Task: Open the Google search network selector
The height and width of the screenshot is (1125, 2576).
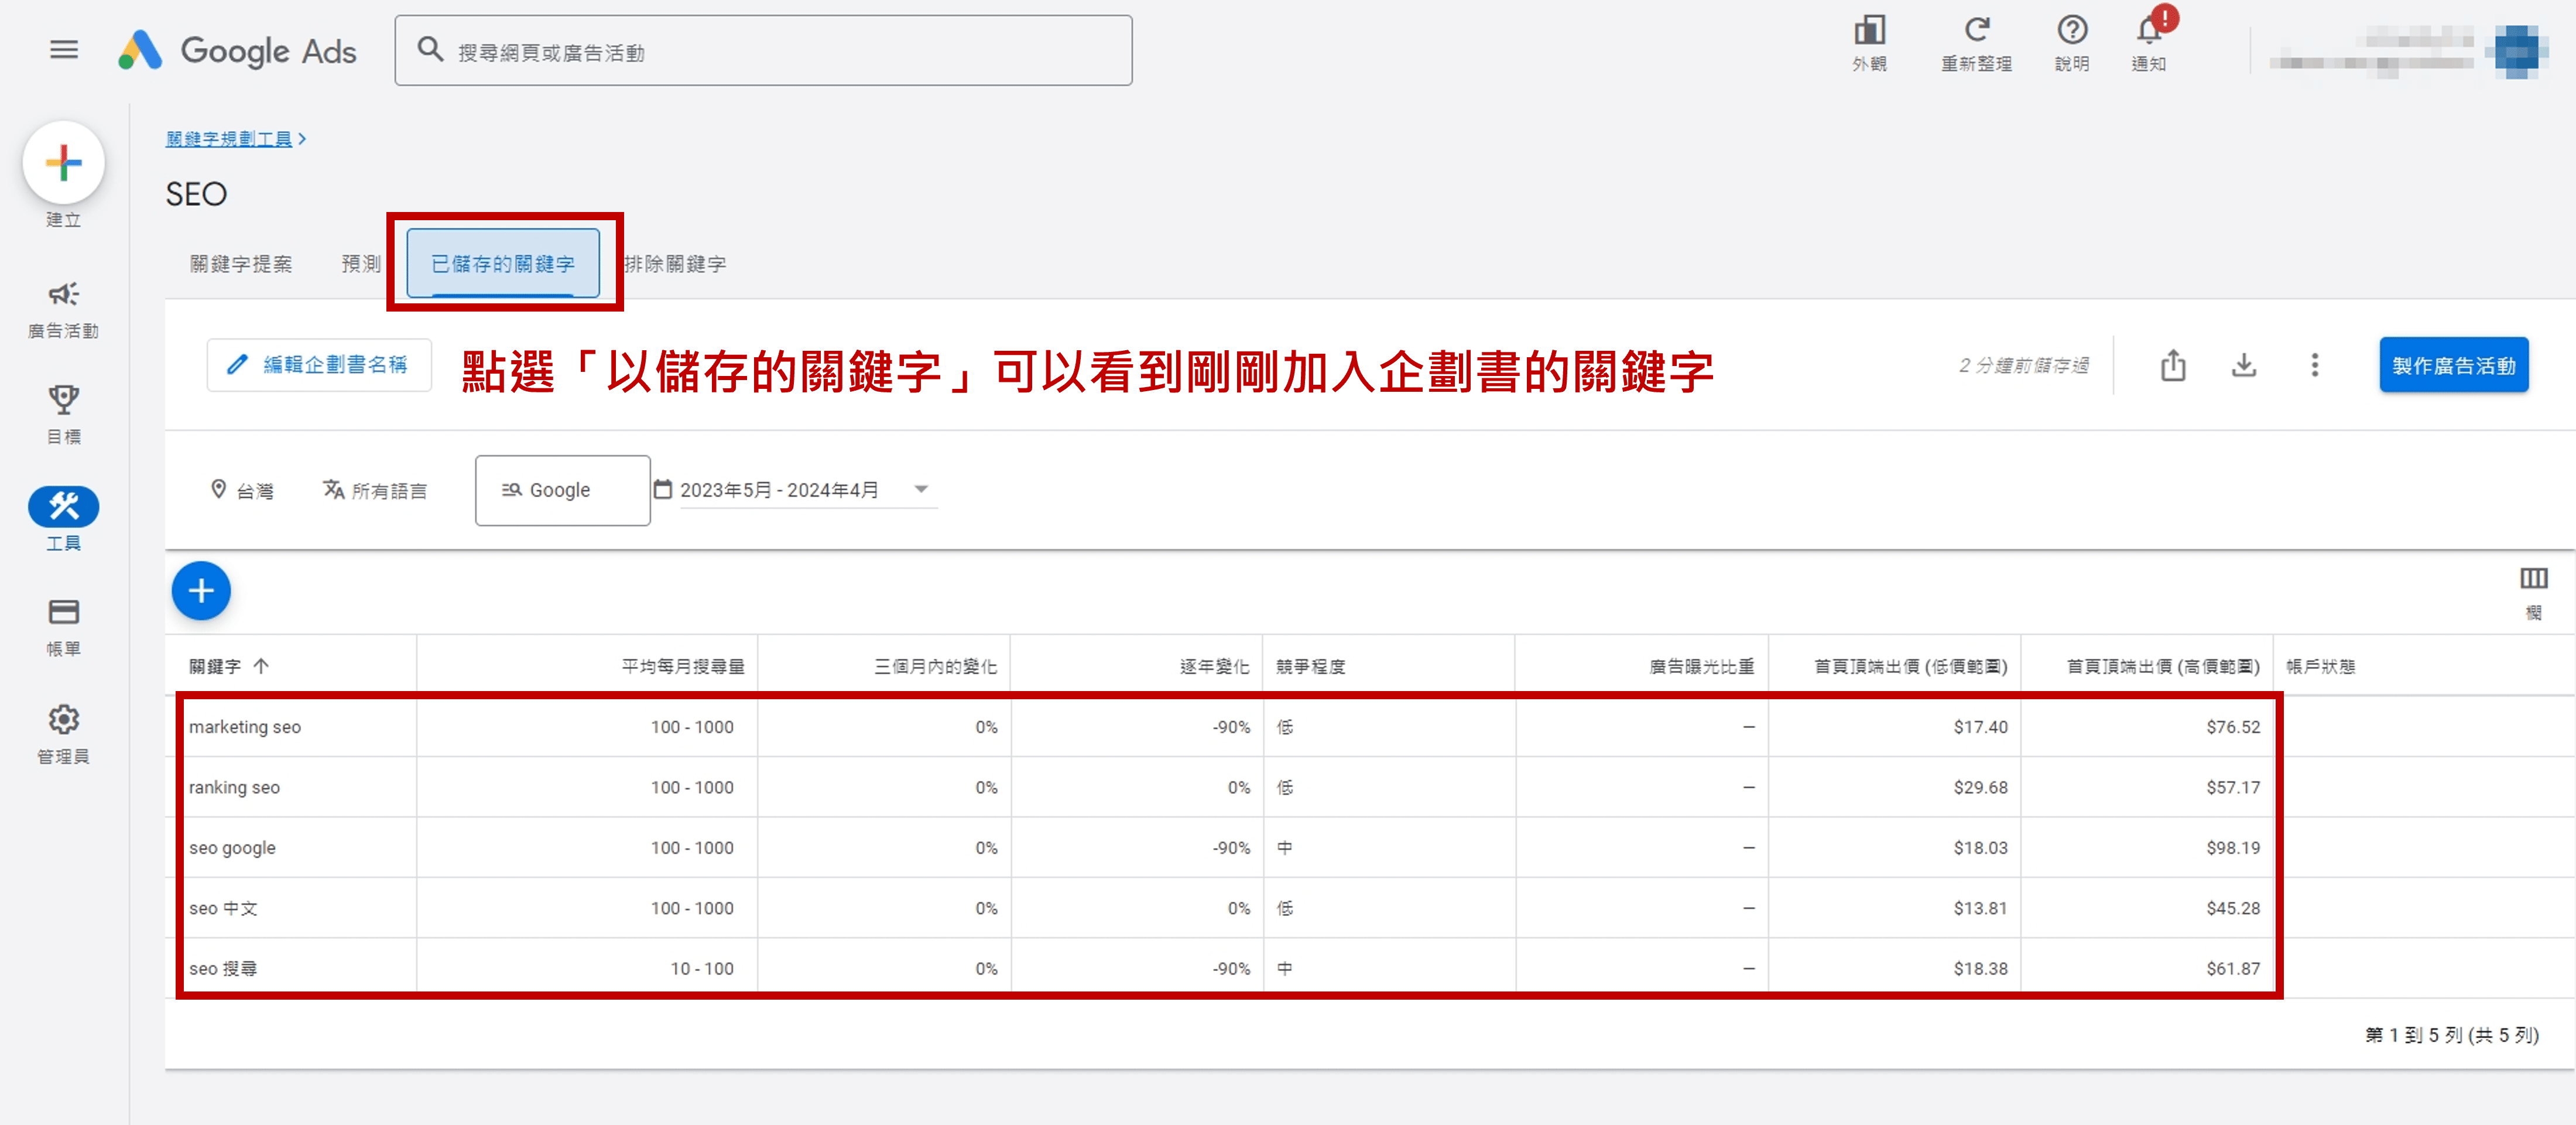Action: coord(562,490)
